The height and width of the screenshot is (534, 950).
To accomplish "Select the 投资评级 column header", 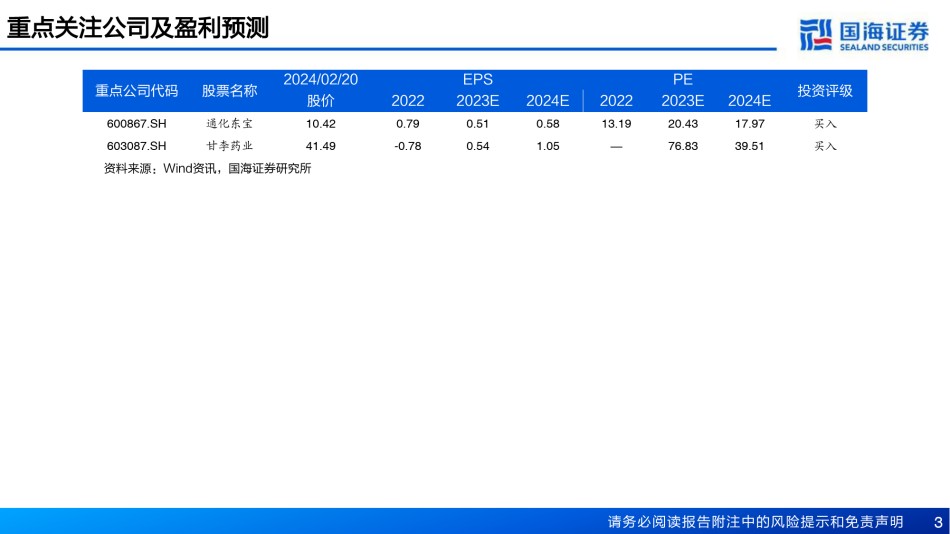I will click(825, 91).
